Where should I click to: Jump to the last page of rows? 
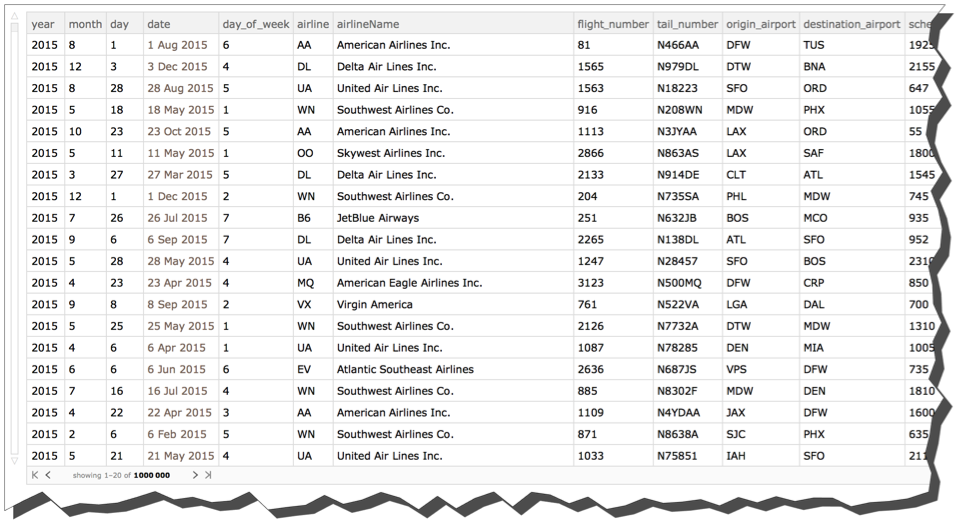click(208, 475)
